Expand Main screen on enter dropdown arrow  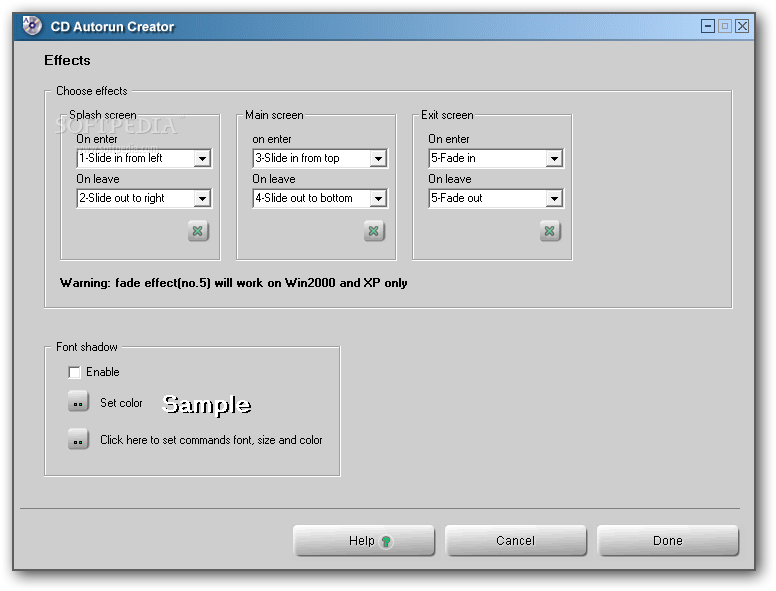coord(378,158)
